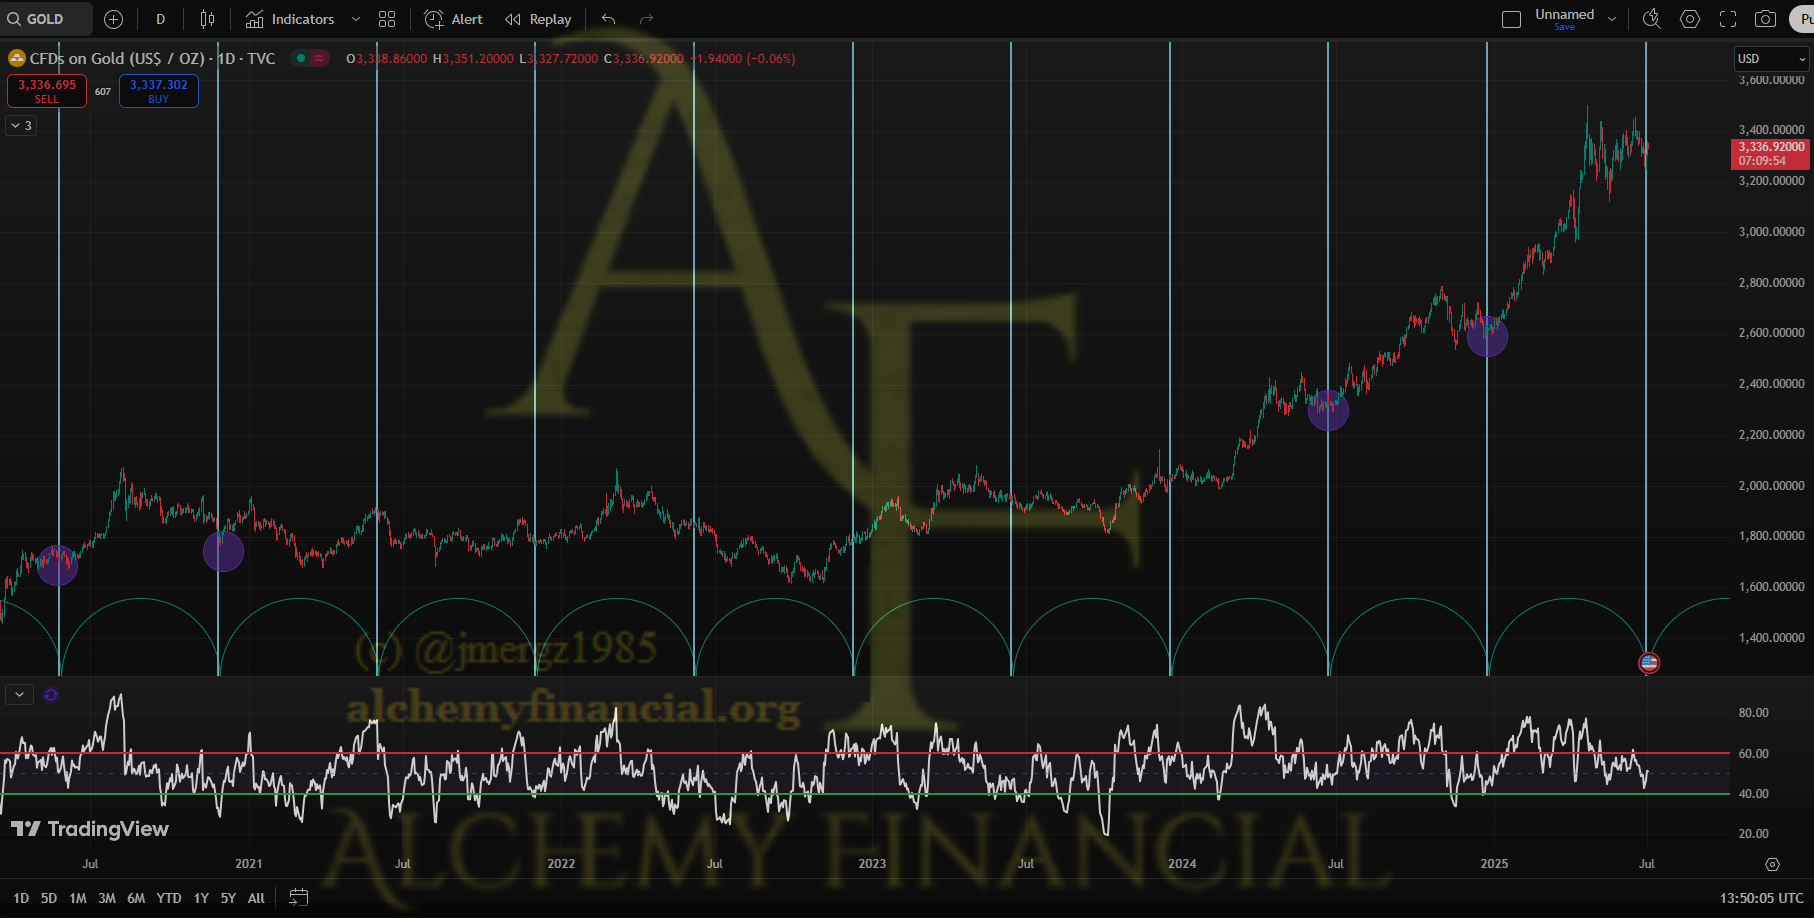Click the open price value 3,338.86000
Viewport: 1814px width, 918px height.
tap(391, 59)
